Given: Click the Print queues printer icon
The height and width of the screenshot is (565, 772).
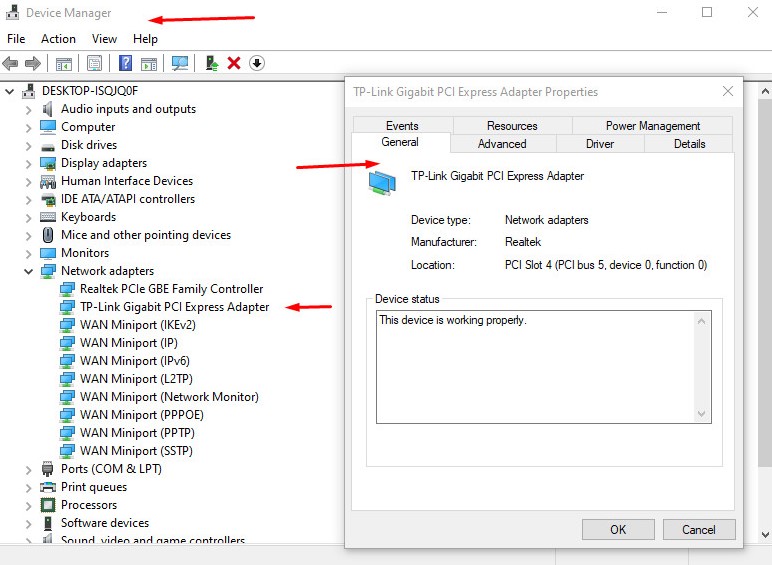Looking at the screenshot, I should click(x=48, y=487).
